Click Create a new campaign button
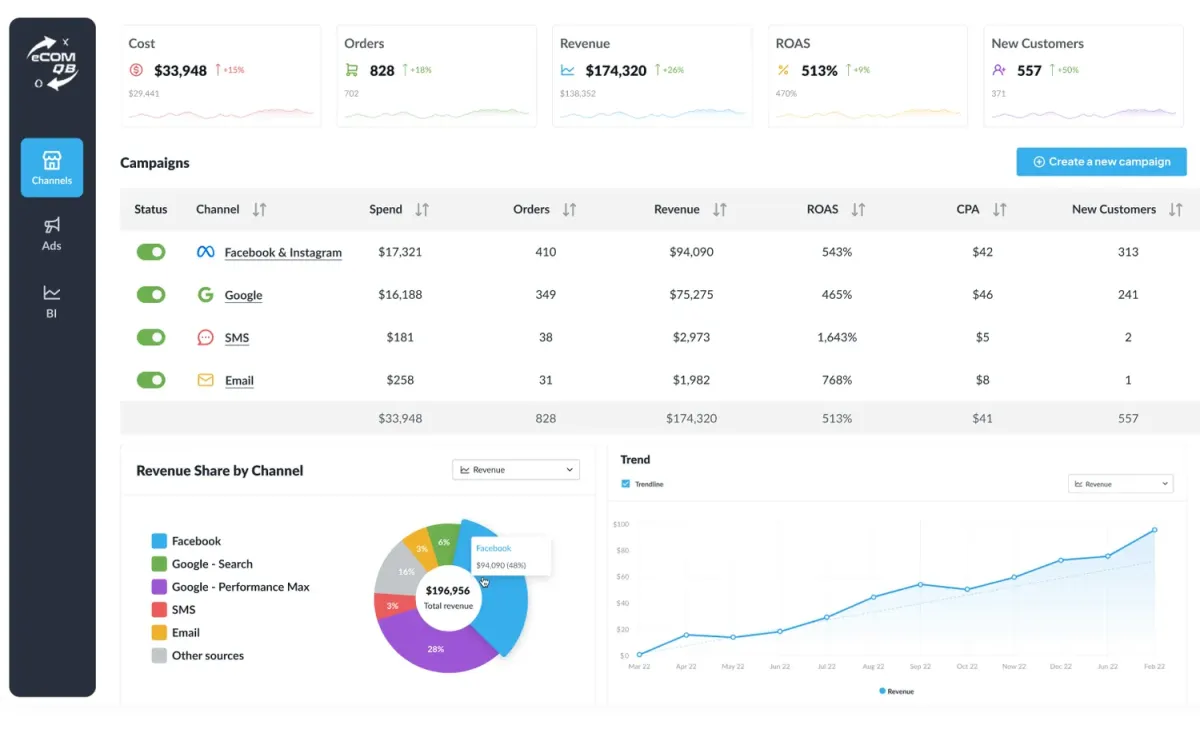Viewport: 1200px width, 737px height. tap(1102, 162)
